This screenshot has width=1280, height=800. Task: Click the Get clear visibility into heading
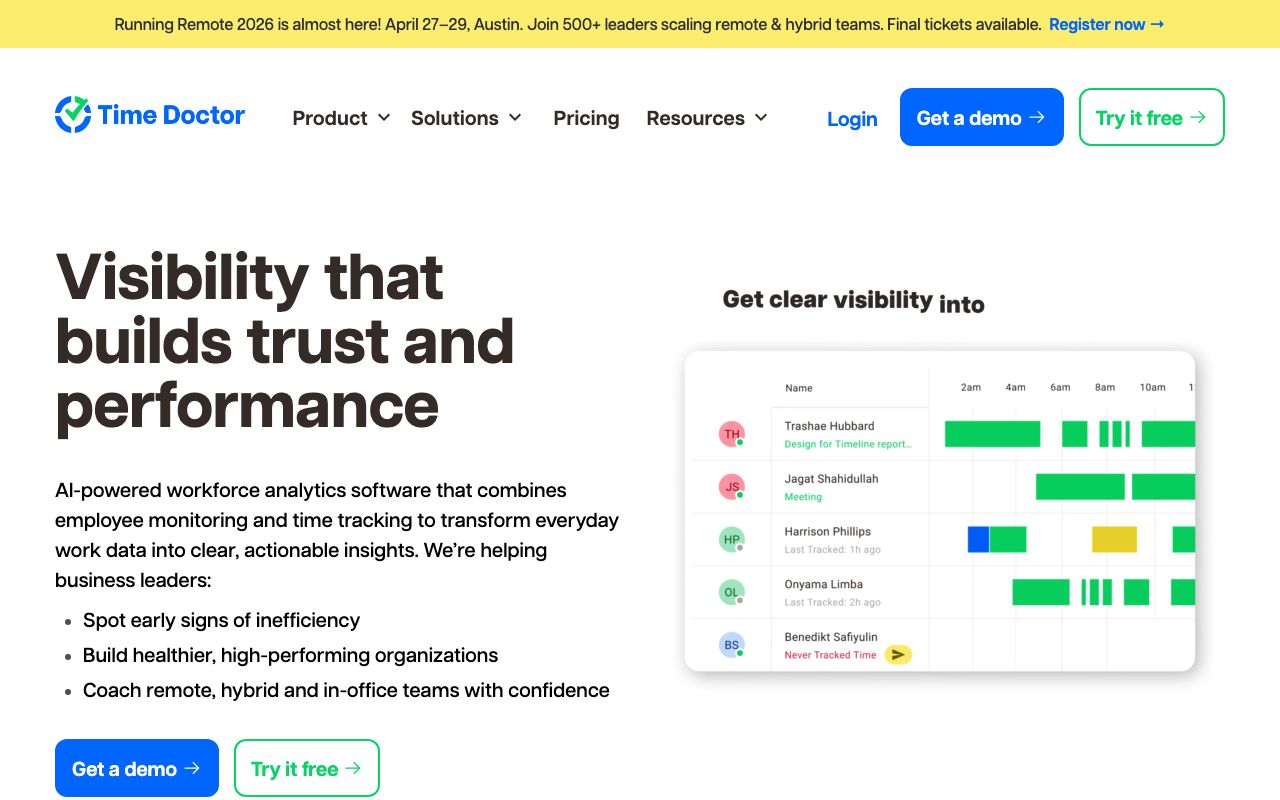[x=853, y=301]
